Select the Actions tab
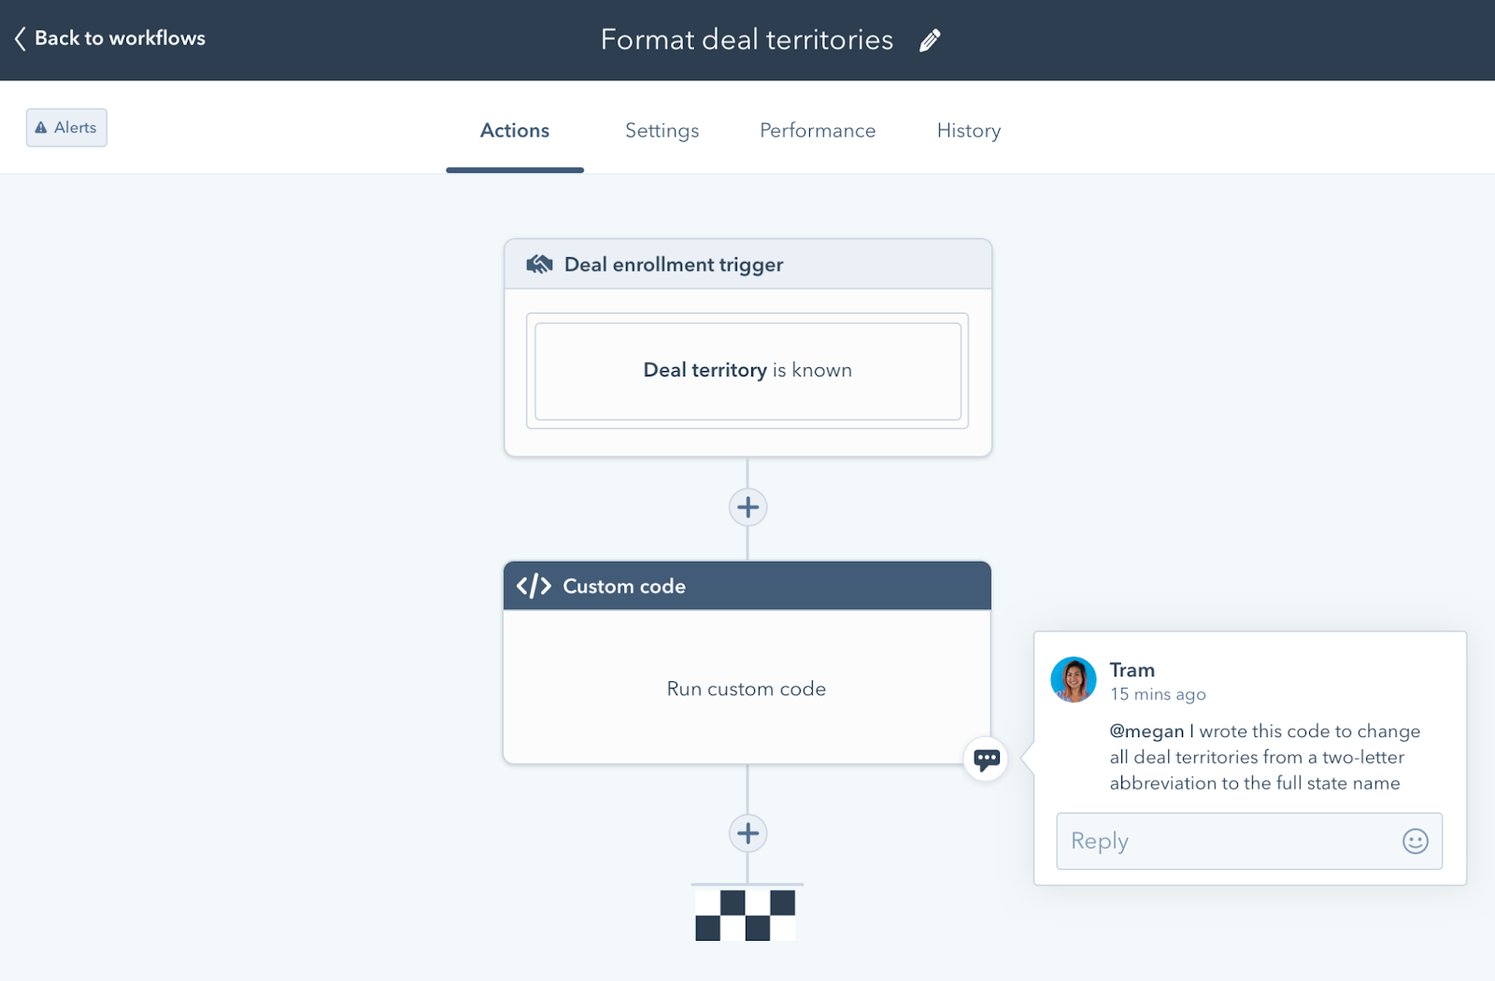 point(514,130)
